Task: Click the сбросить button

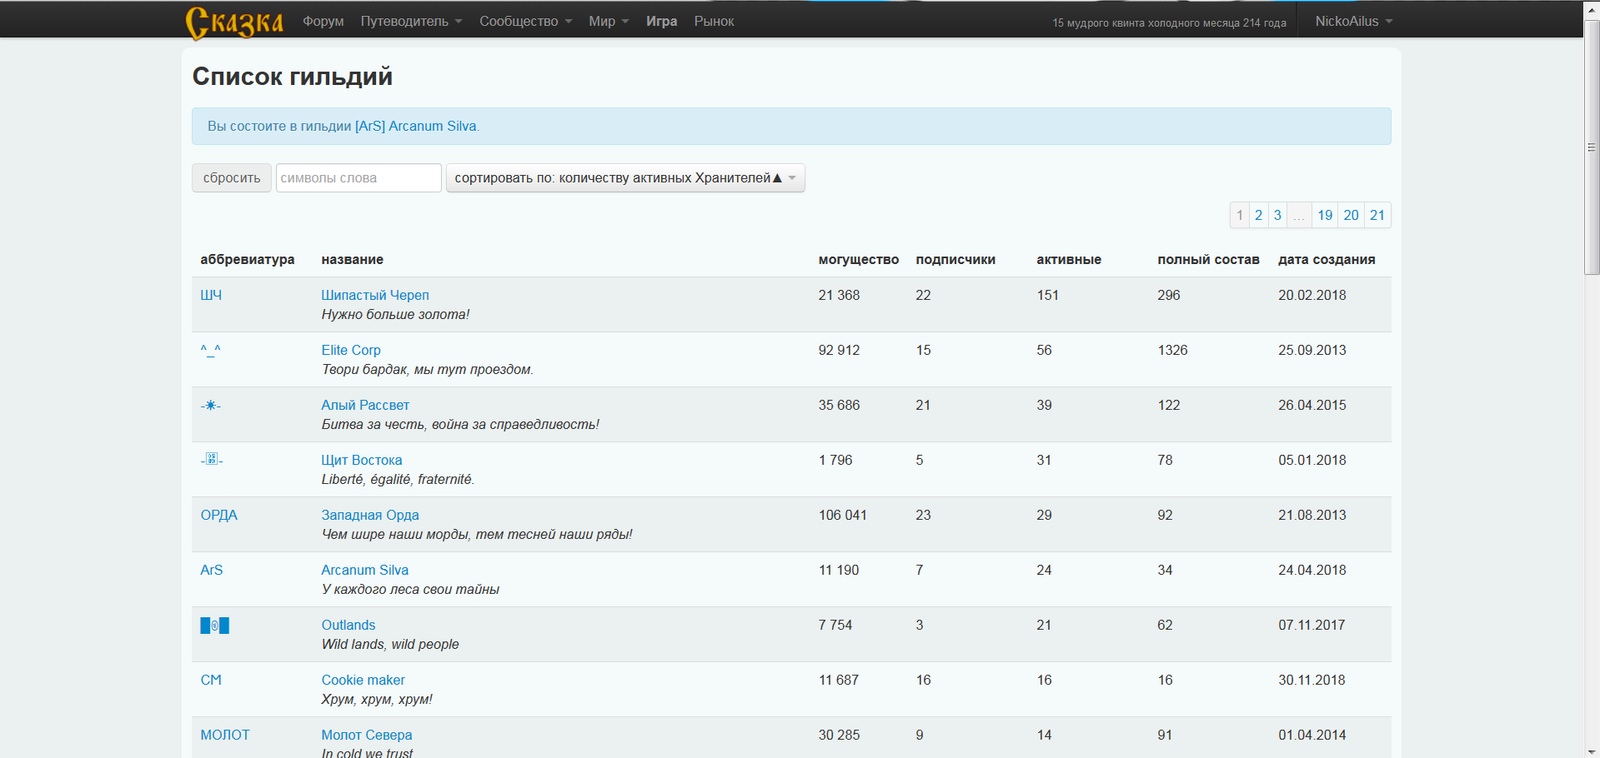Action: [x=232, y=178]
